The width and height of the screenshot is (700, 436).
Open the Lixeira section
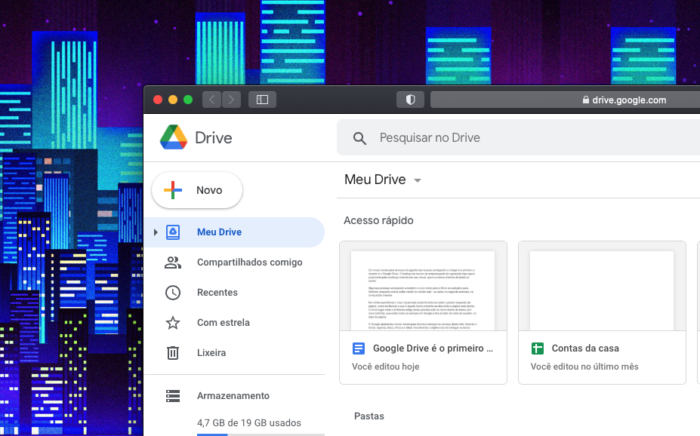(x=234, y=353)
